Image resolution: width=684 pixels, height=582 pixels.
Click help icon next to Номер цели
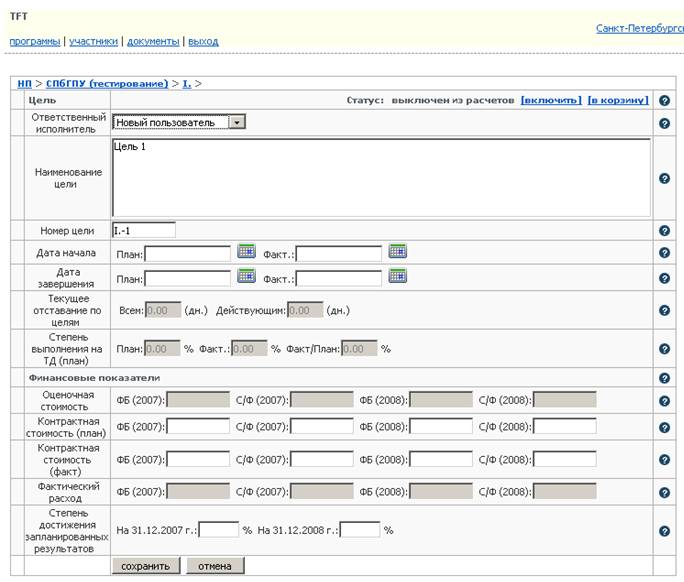pyautogui.click(x=664, y=231)
